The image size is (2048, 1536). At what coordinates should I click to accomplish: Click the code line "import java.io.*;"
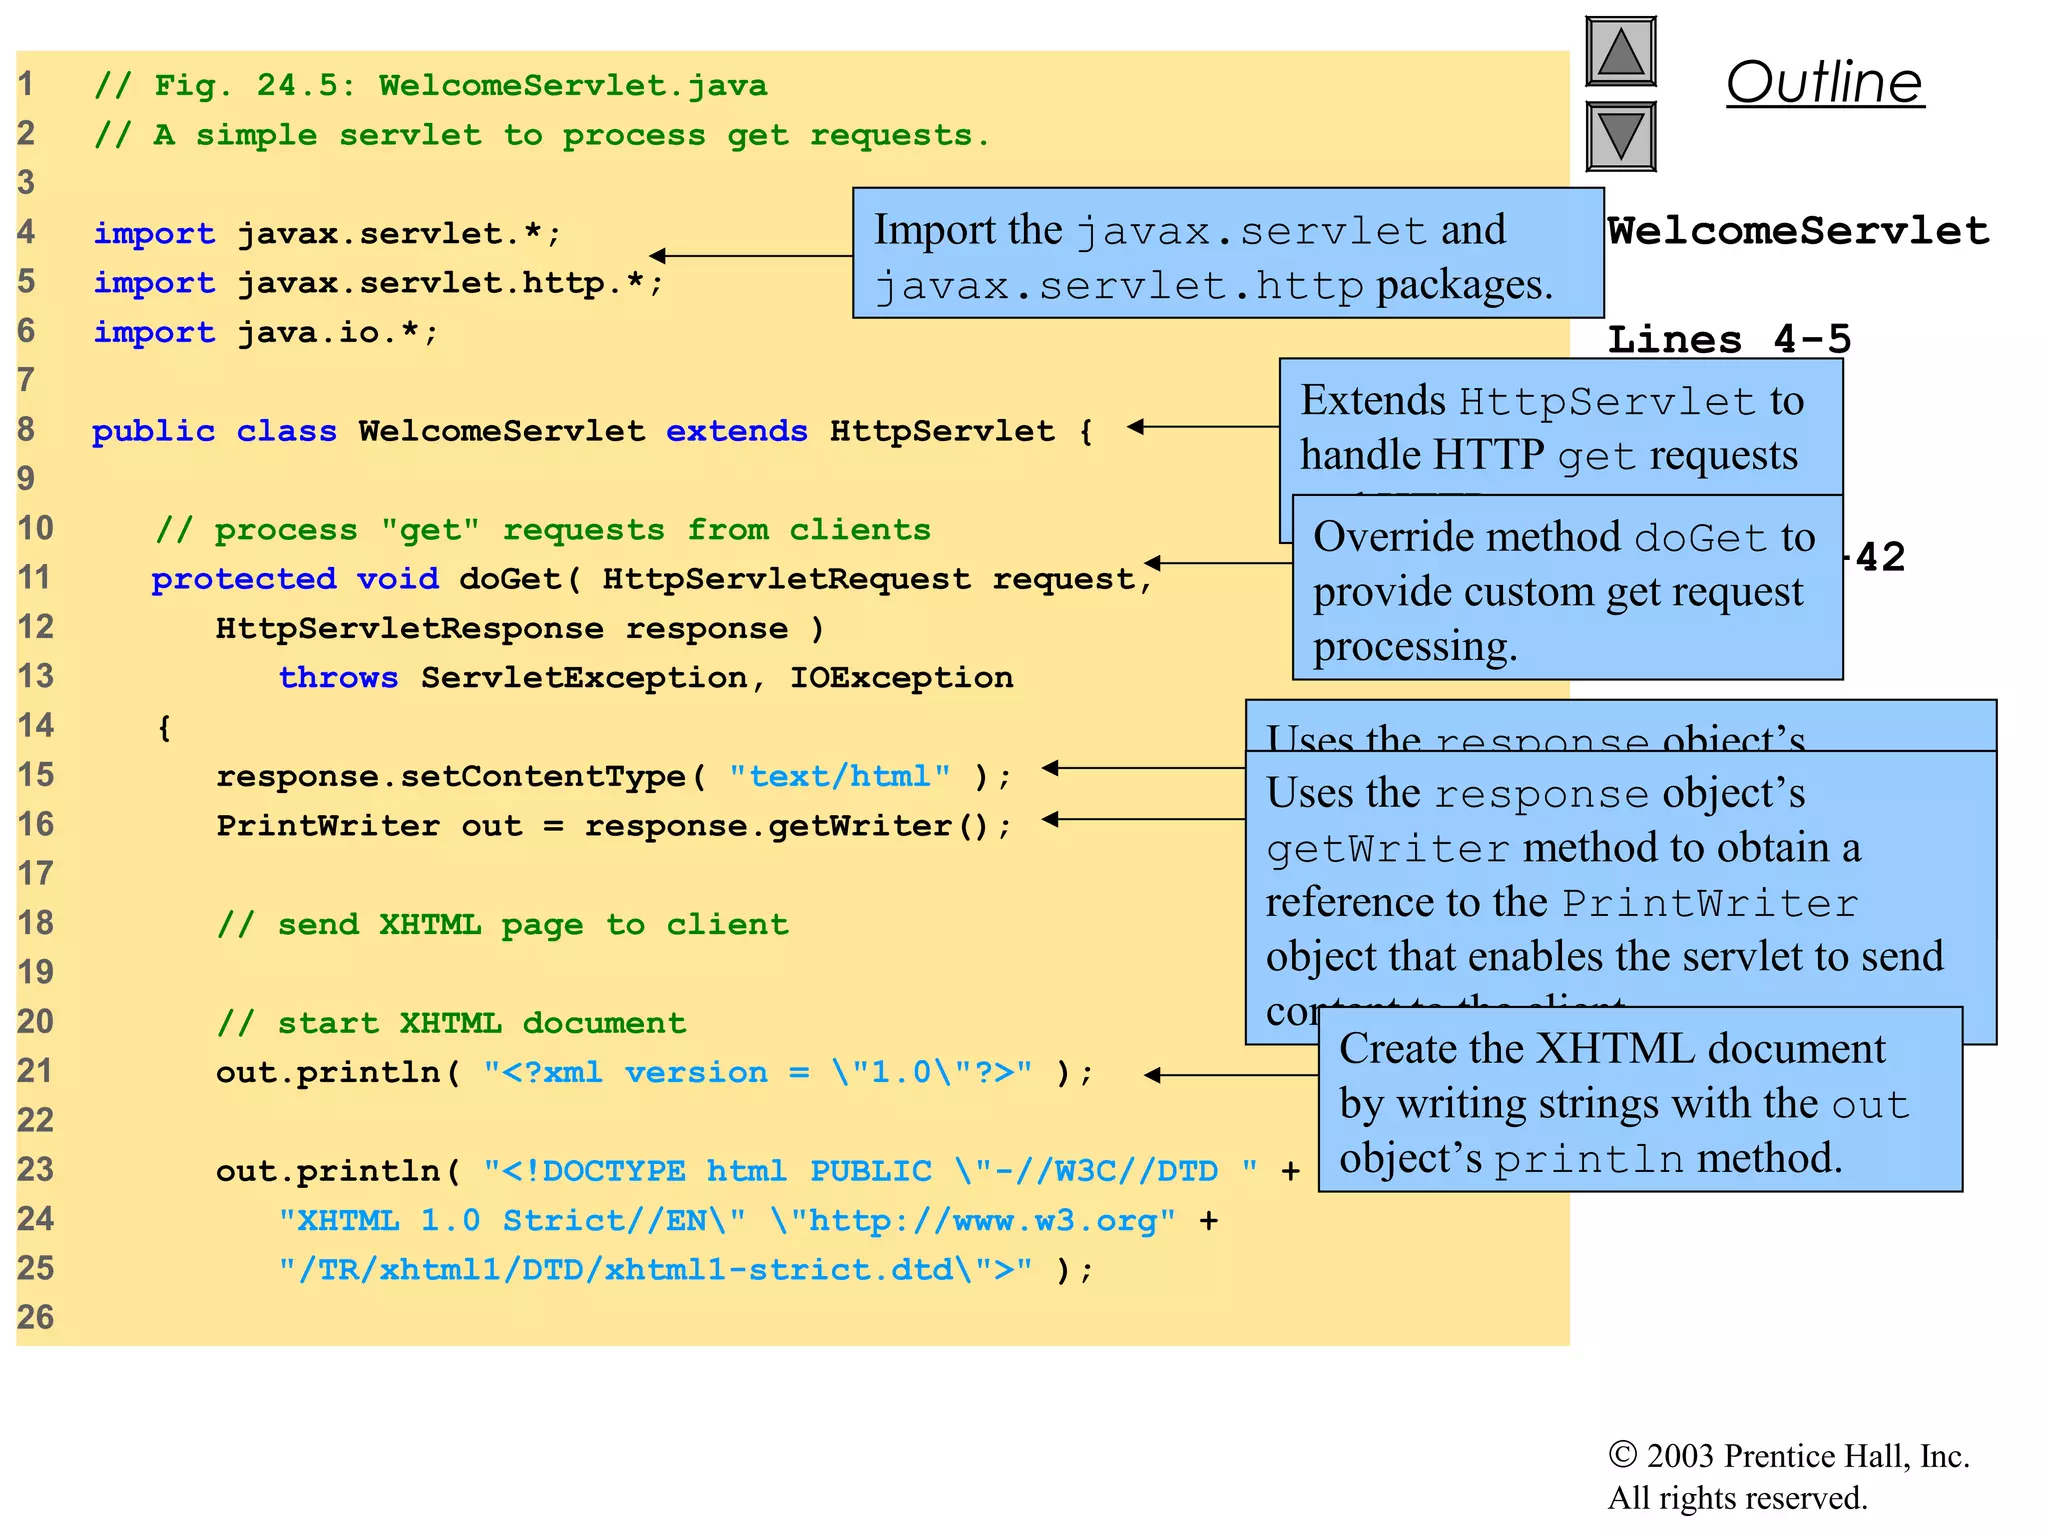[266, 332]
